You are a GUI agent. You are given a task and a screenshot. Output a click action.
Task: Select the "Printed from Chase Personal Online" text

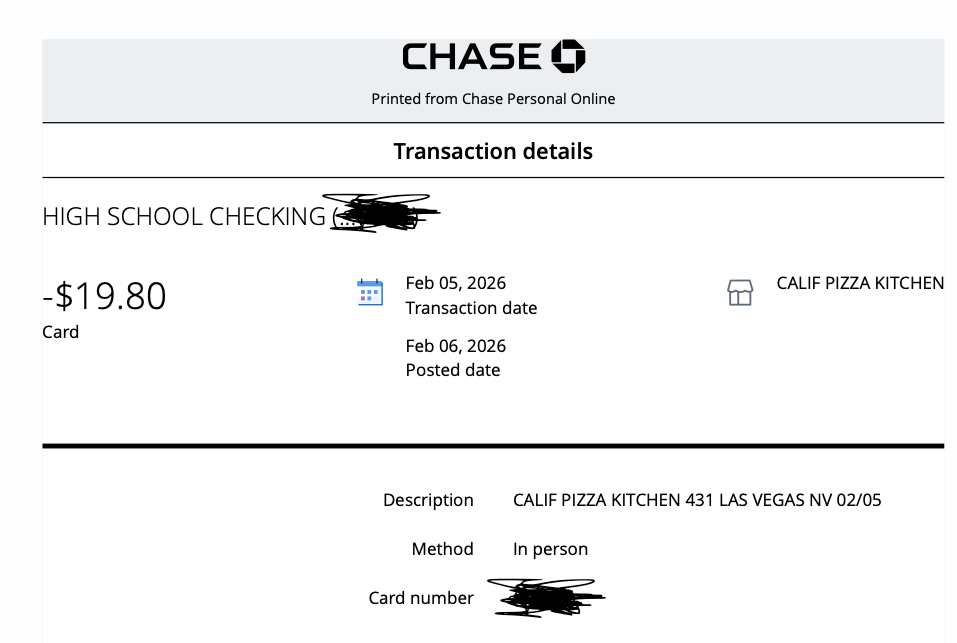coord(493,99)
